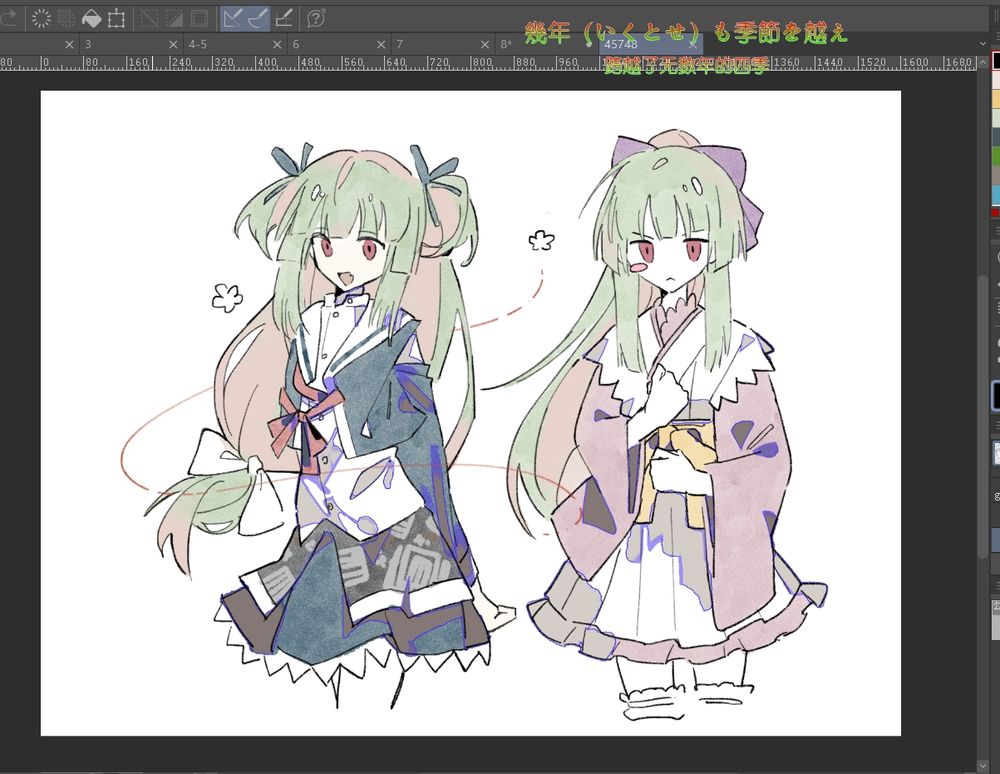The width and height of the screenshot is (1000, 774).
Task: Pick the light blue color swatch
Action: tap(996, 194)
